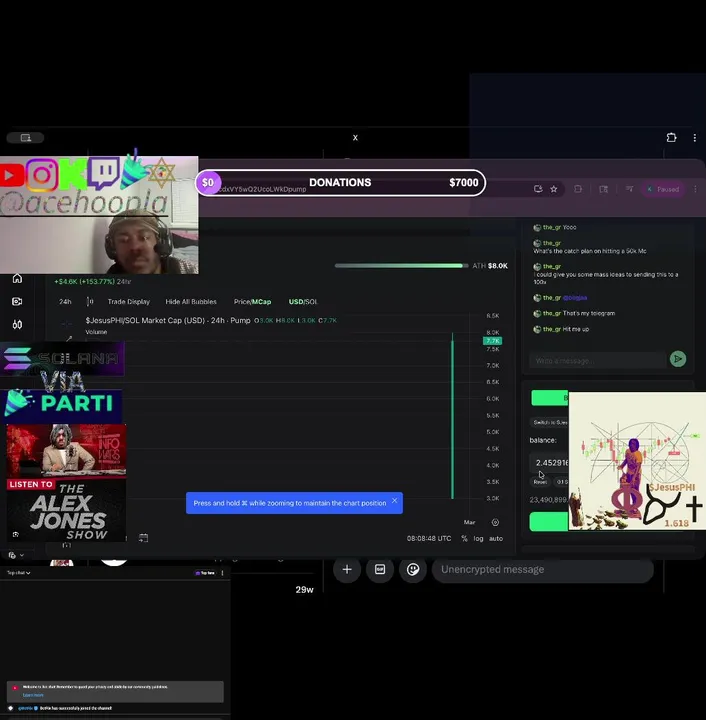Open the top-right three-dot menu

pyautogui.click(x=695, y=137)
